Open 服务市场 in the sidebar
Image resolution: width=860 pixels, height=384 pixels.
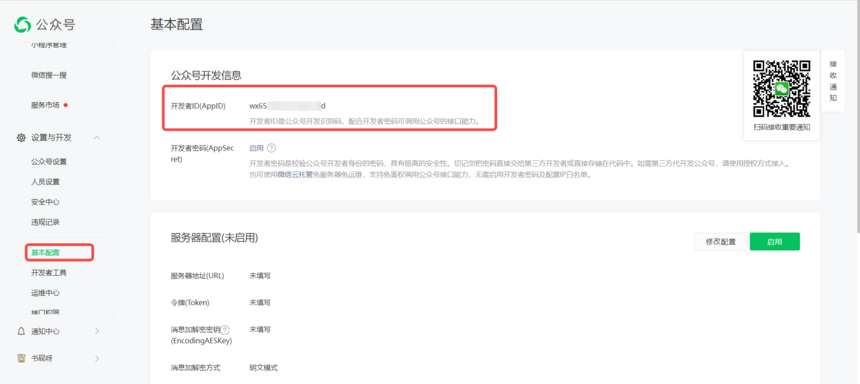tap(45, 105)
